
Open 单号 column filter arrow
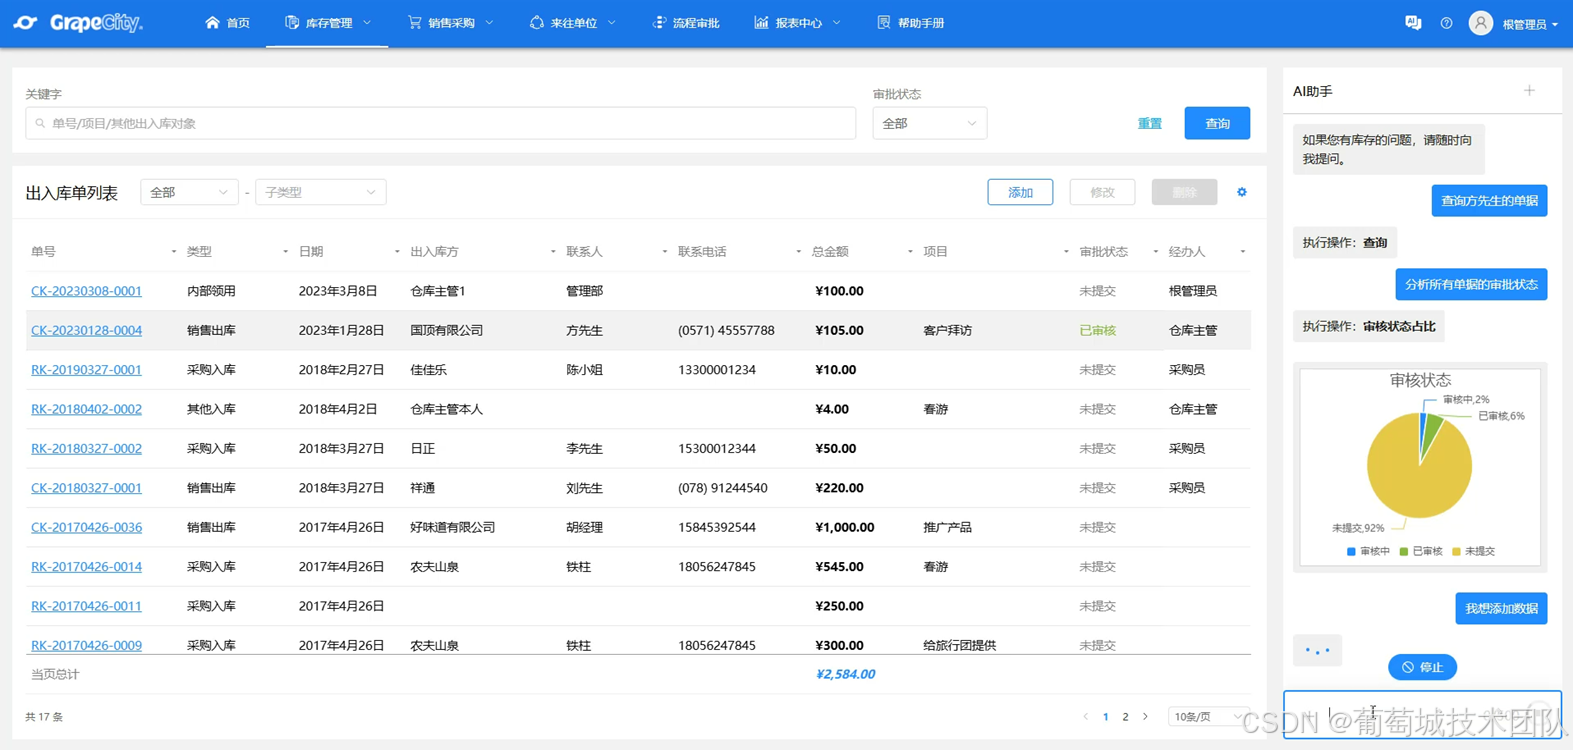point(173,252)
